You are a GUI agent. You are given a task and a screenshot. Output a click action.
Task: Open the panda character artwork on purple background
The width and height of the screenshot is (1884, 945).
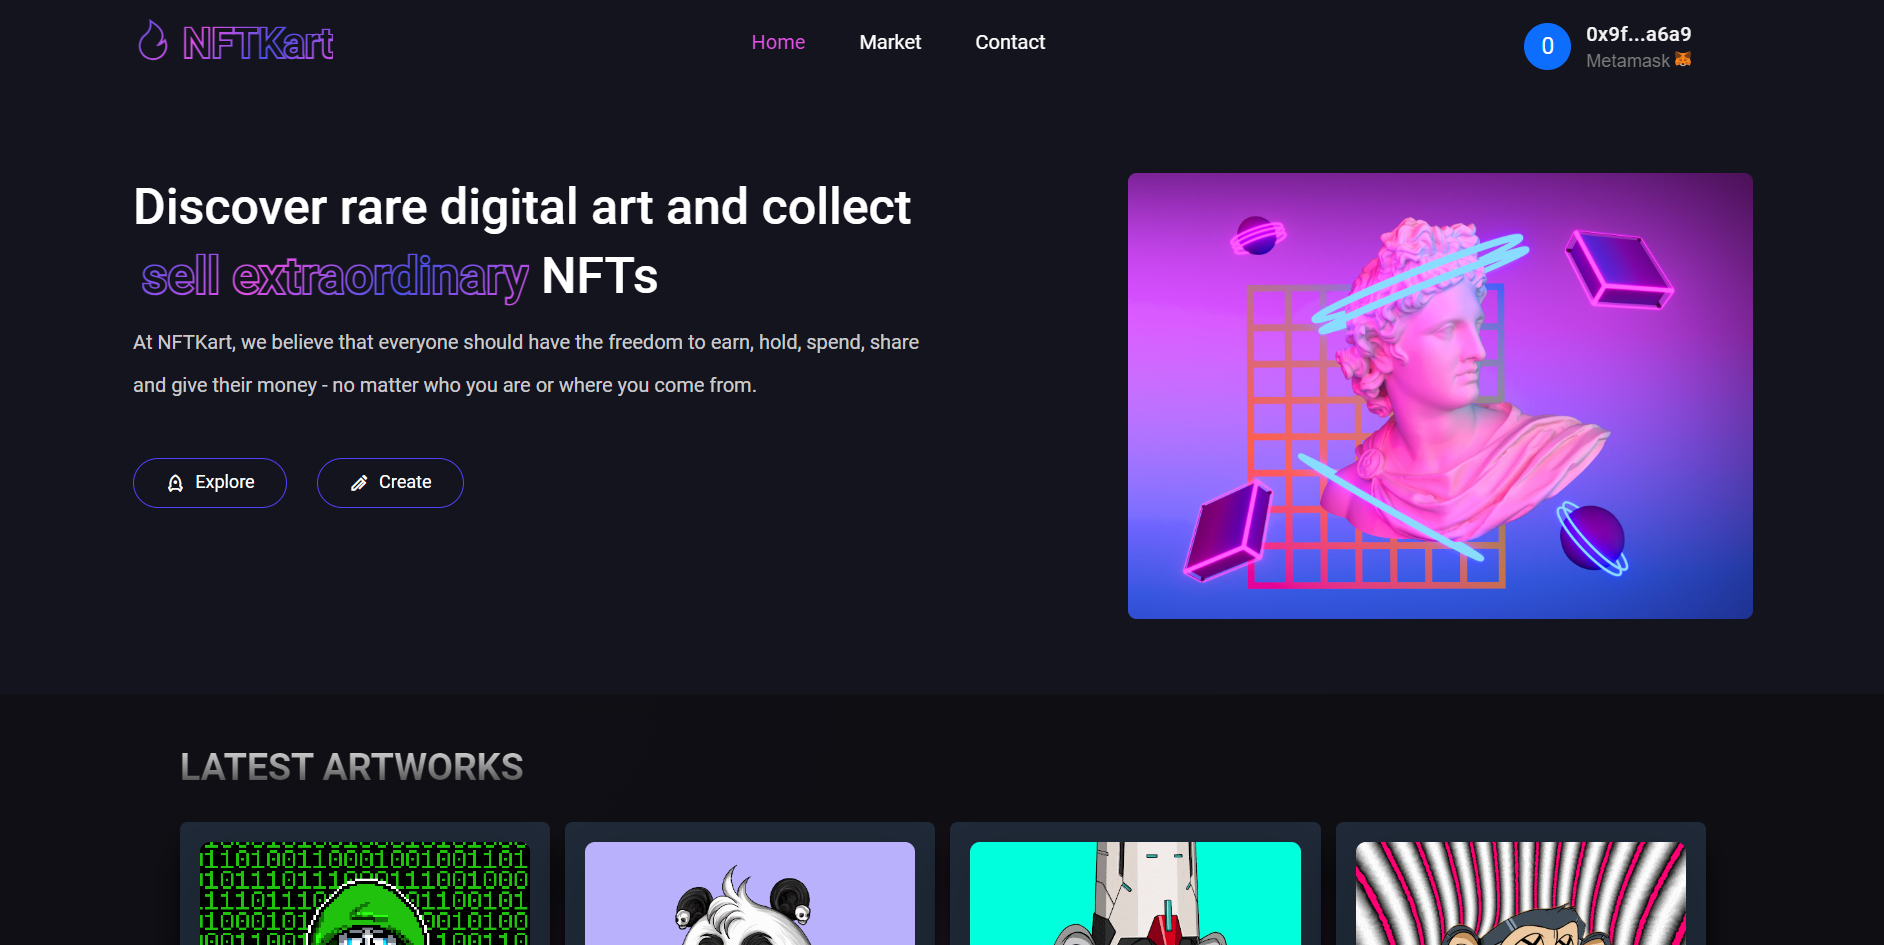click(x=749, y=893)
